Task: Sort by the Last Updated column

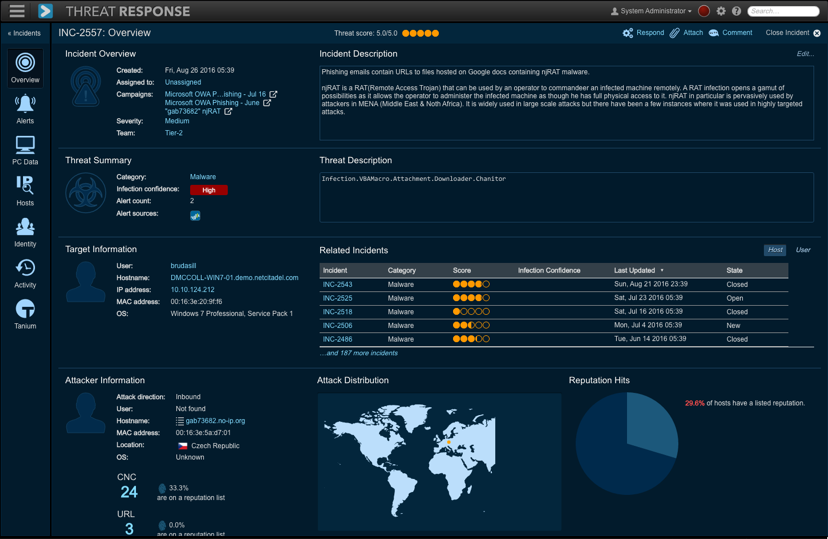Action: point(638,270)
